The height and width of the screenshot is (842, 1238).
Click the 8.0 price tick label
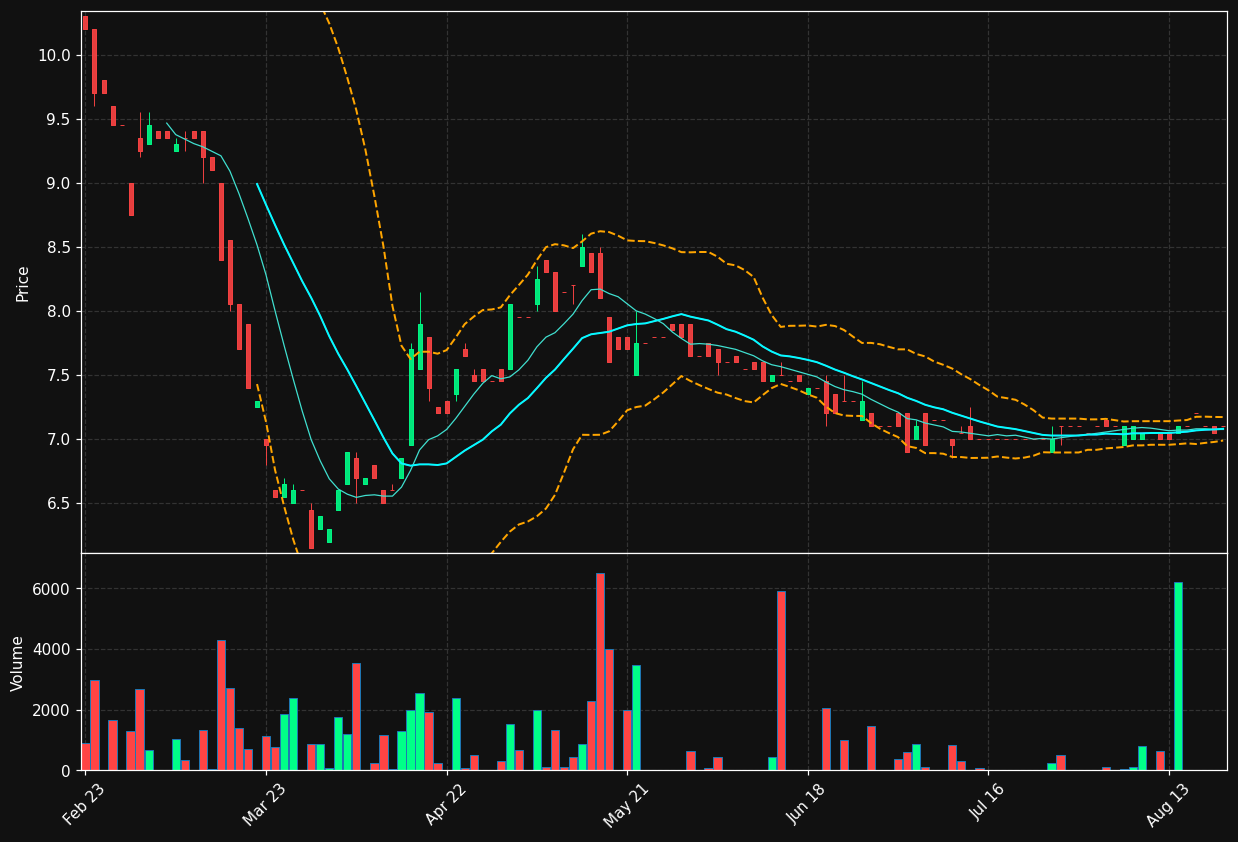point(58,311)
